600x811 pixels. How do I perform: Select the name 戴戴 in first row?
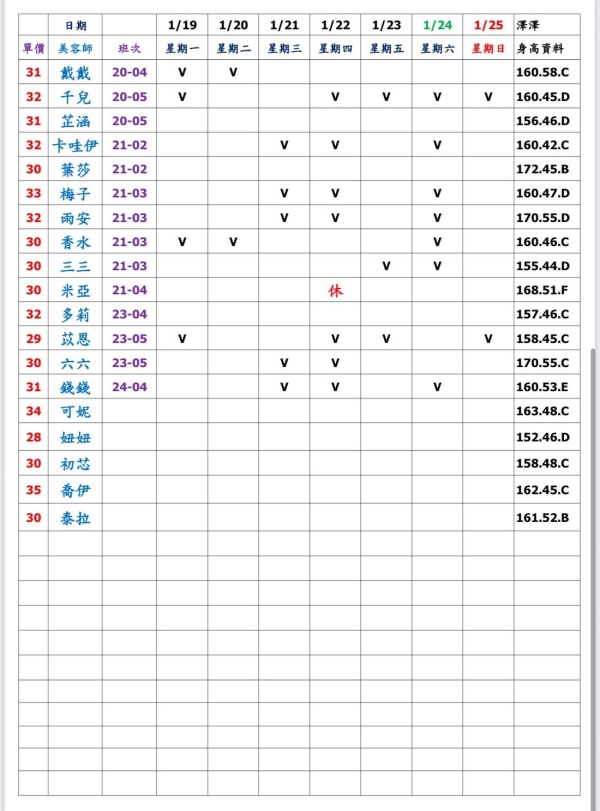(x=75, y=72)
